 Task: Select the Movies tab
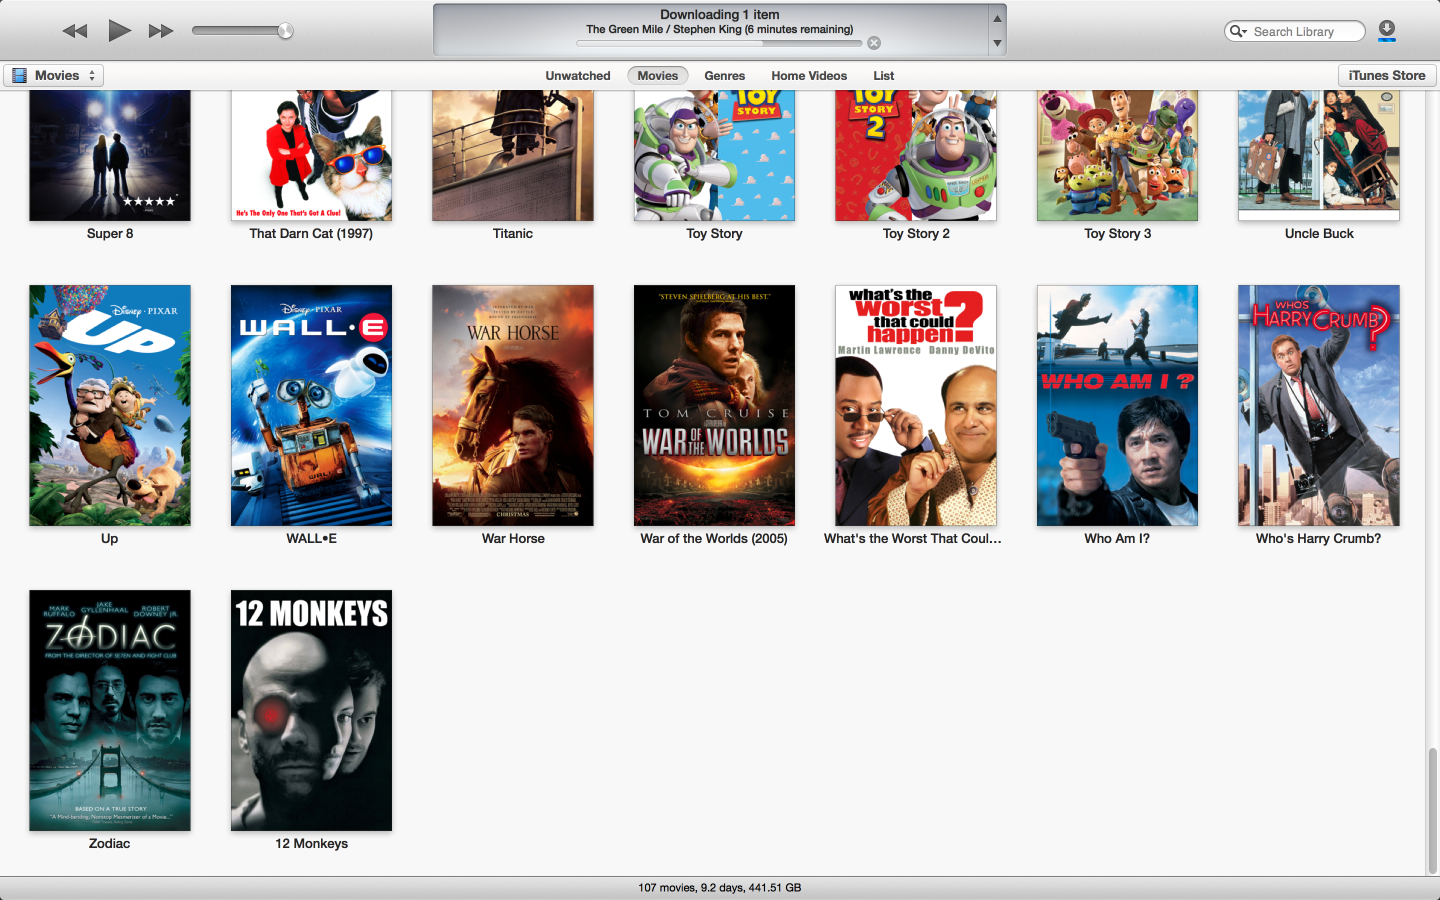point(658,76)
